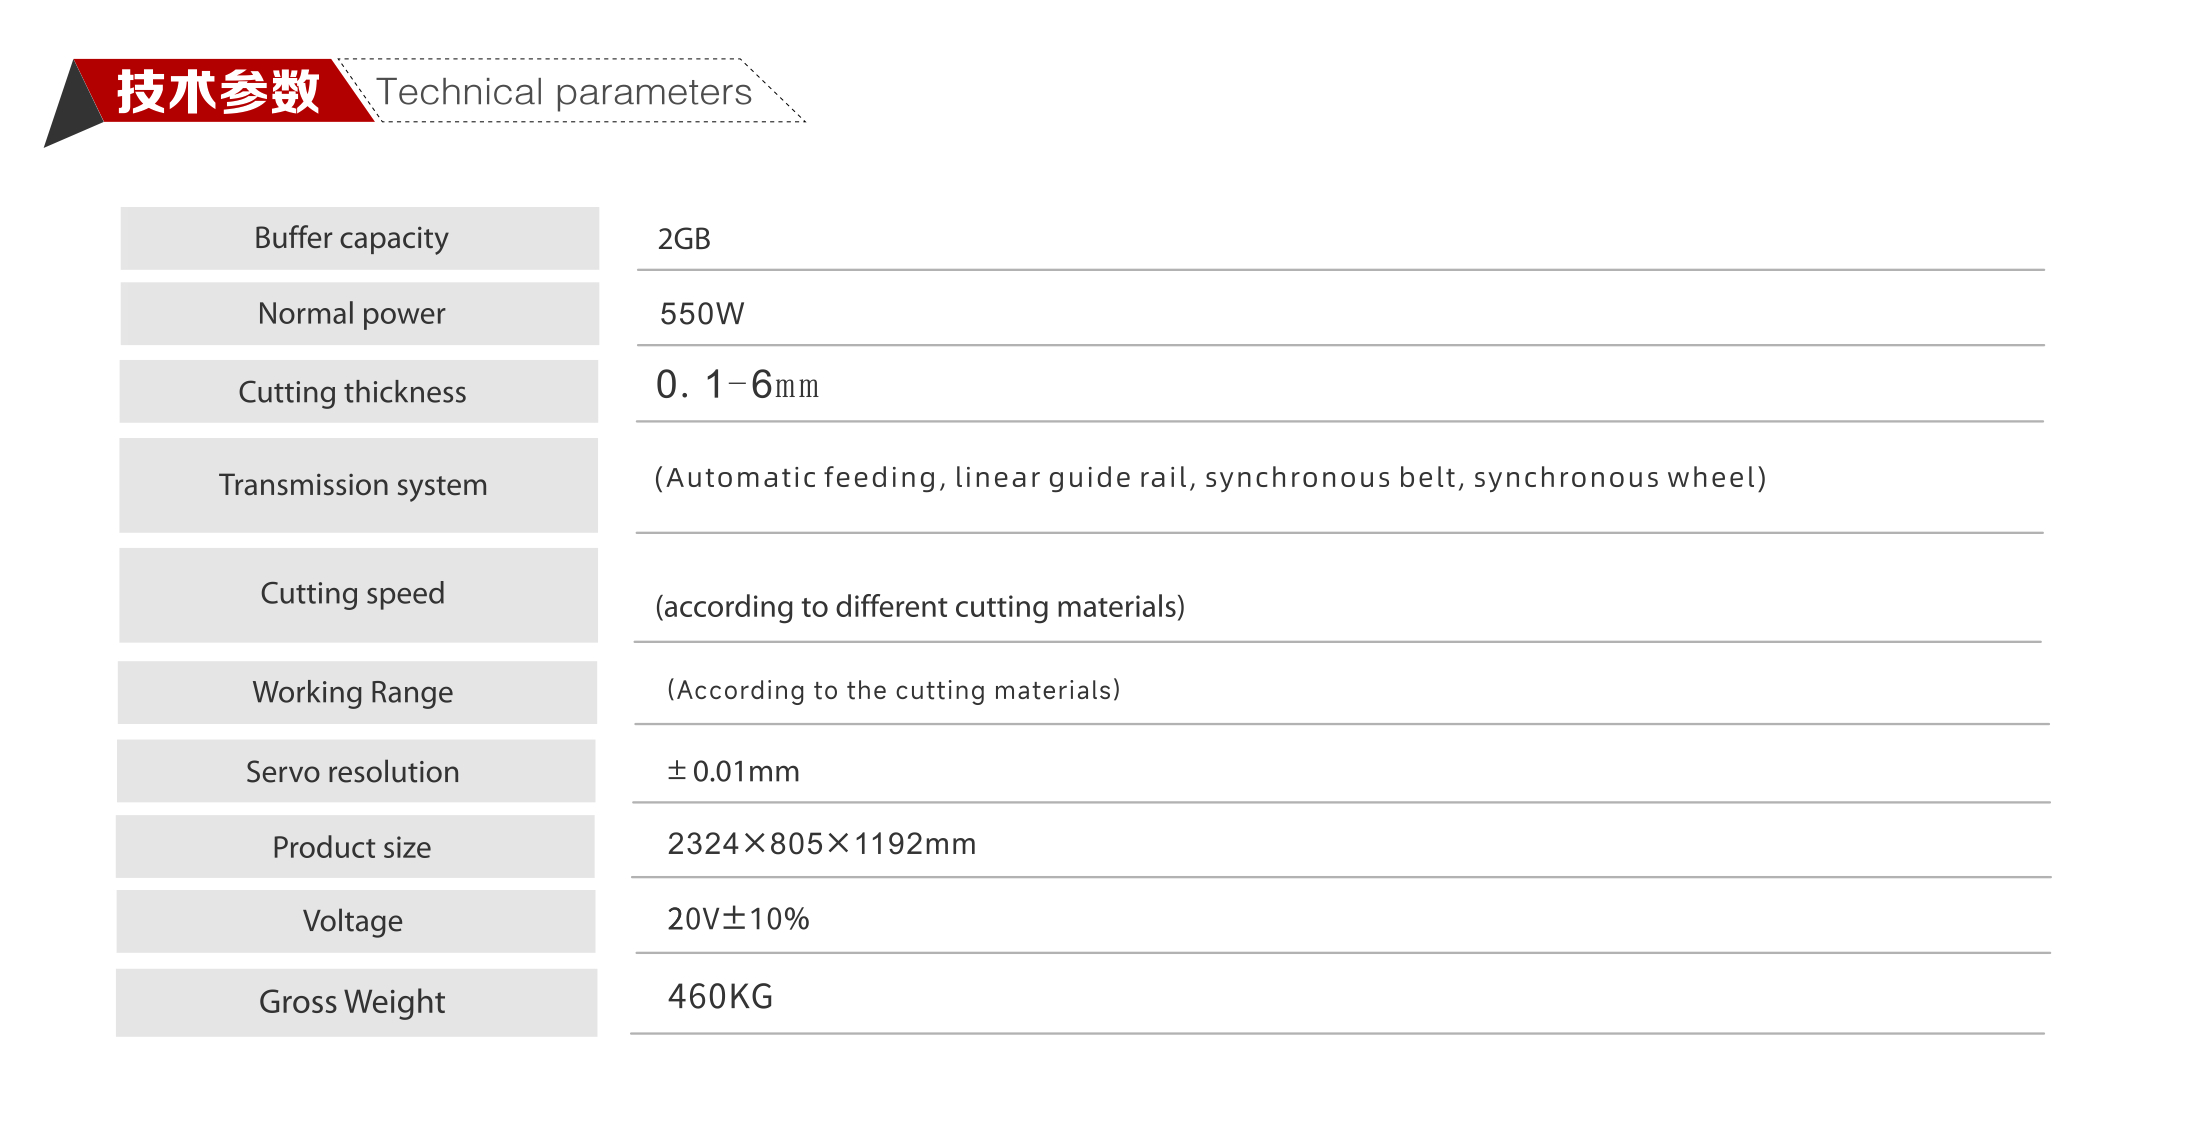Click the According to the cutting materials text
2201x1131 pixels.
pyautogui.click(x=894, y=690)
